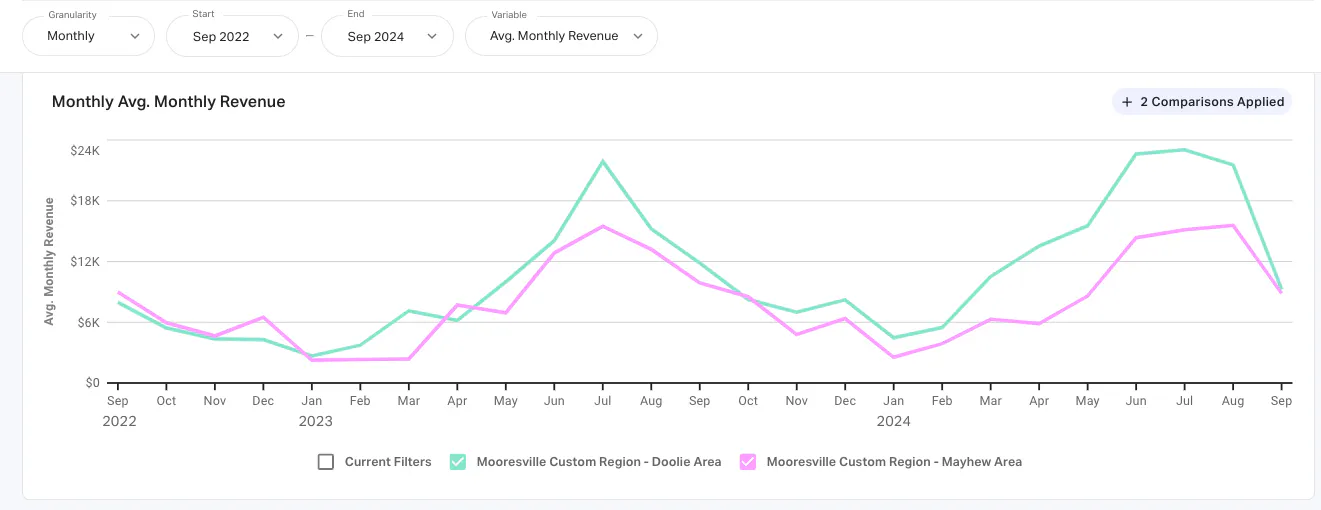This screenshot has height=510, width=1321.
Task: Uncheck the Mayhew Area legend checkbox
Action: [x=748, y=462]
